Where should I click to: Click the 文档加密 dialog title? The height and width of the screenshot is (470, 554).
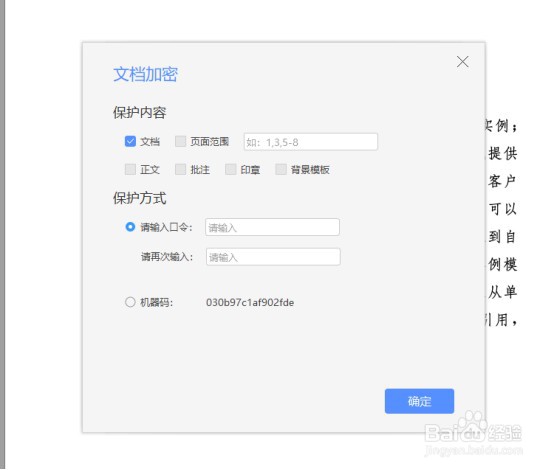click(146, 74)
